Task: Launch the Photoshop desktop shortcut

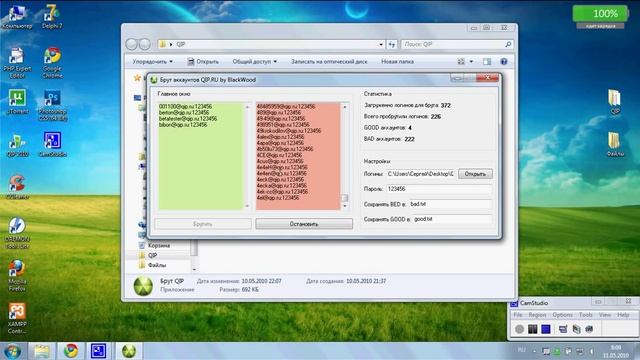Action: tap(52, 105)
